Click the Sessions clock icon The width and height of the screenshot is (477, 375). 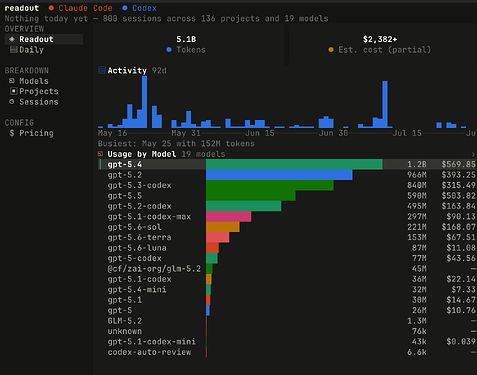click(x=12, y=102)
